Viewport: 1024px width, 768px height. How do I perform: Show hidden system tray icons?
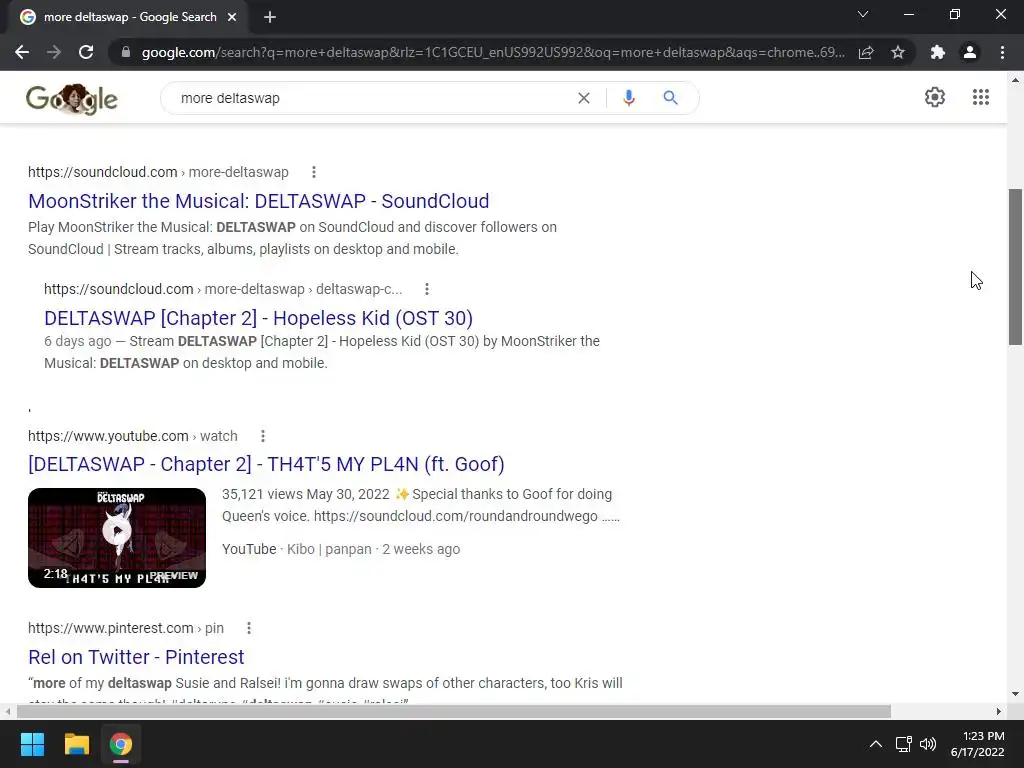(x=876, y=744)
